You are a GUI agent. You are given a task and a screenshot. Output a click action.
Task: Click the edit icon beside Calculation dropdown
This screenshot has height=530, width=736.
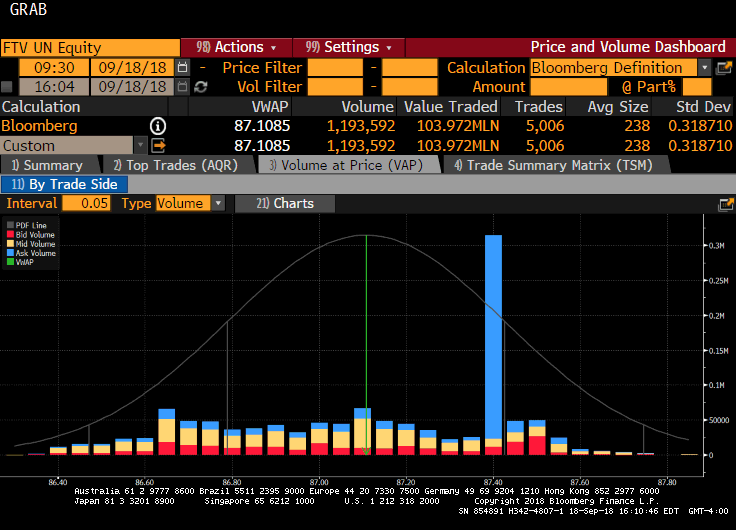click(724, 67)
